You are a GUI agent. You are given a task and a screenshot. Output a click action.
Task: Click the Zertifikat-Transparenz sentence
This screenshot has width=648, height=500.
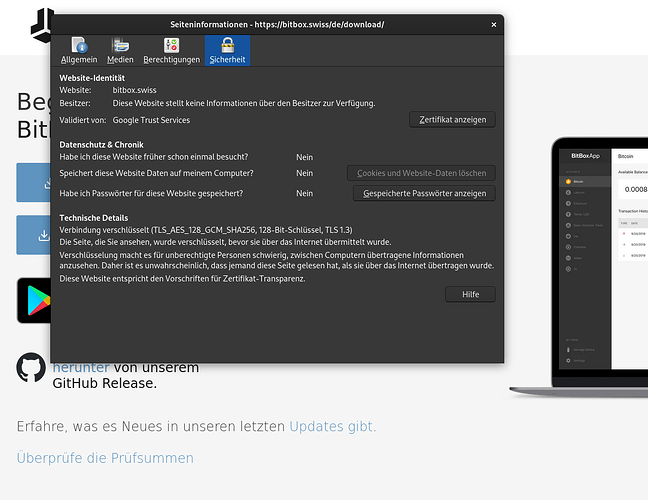click(182, 279)
